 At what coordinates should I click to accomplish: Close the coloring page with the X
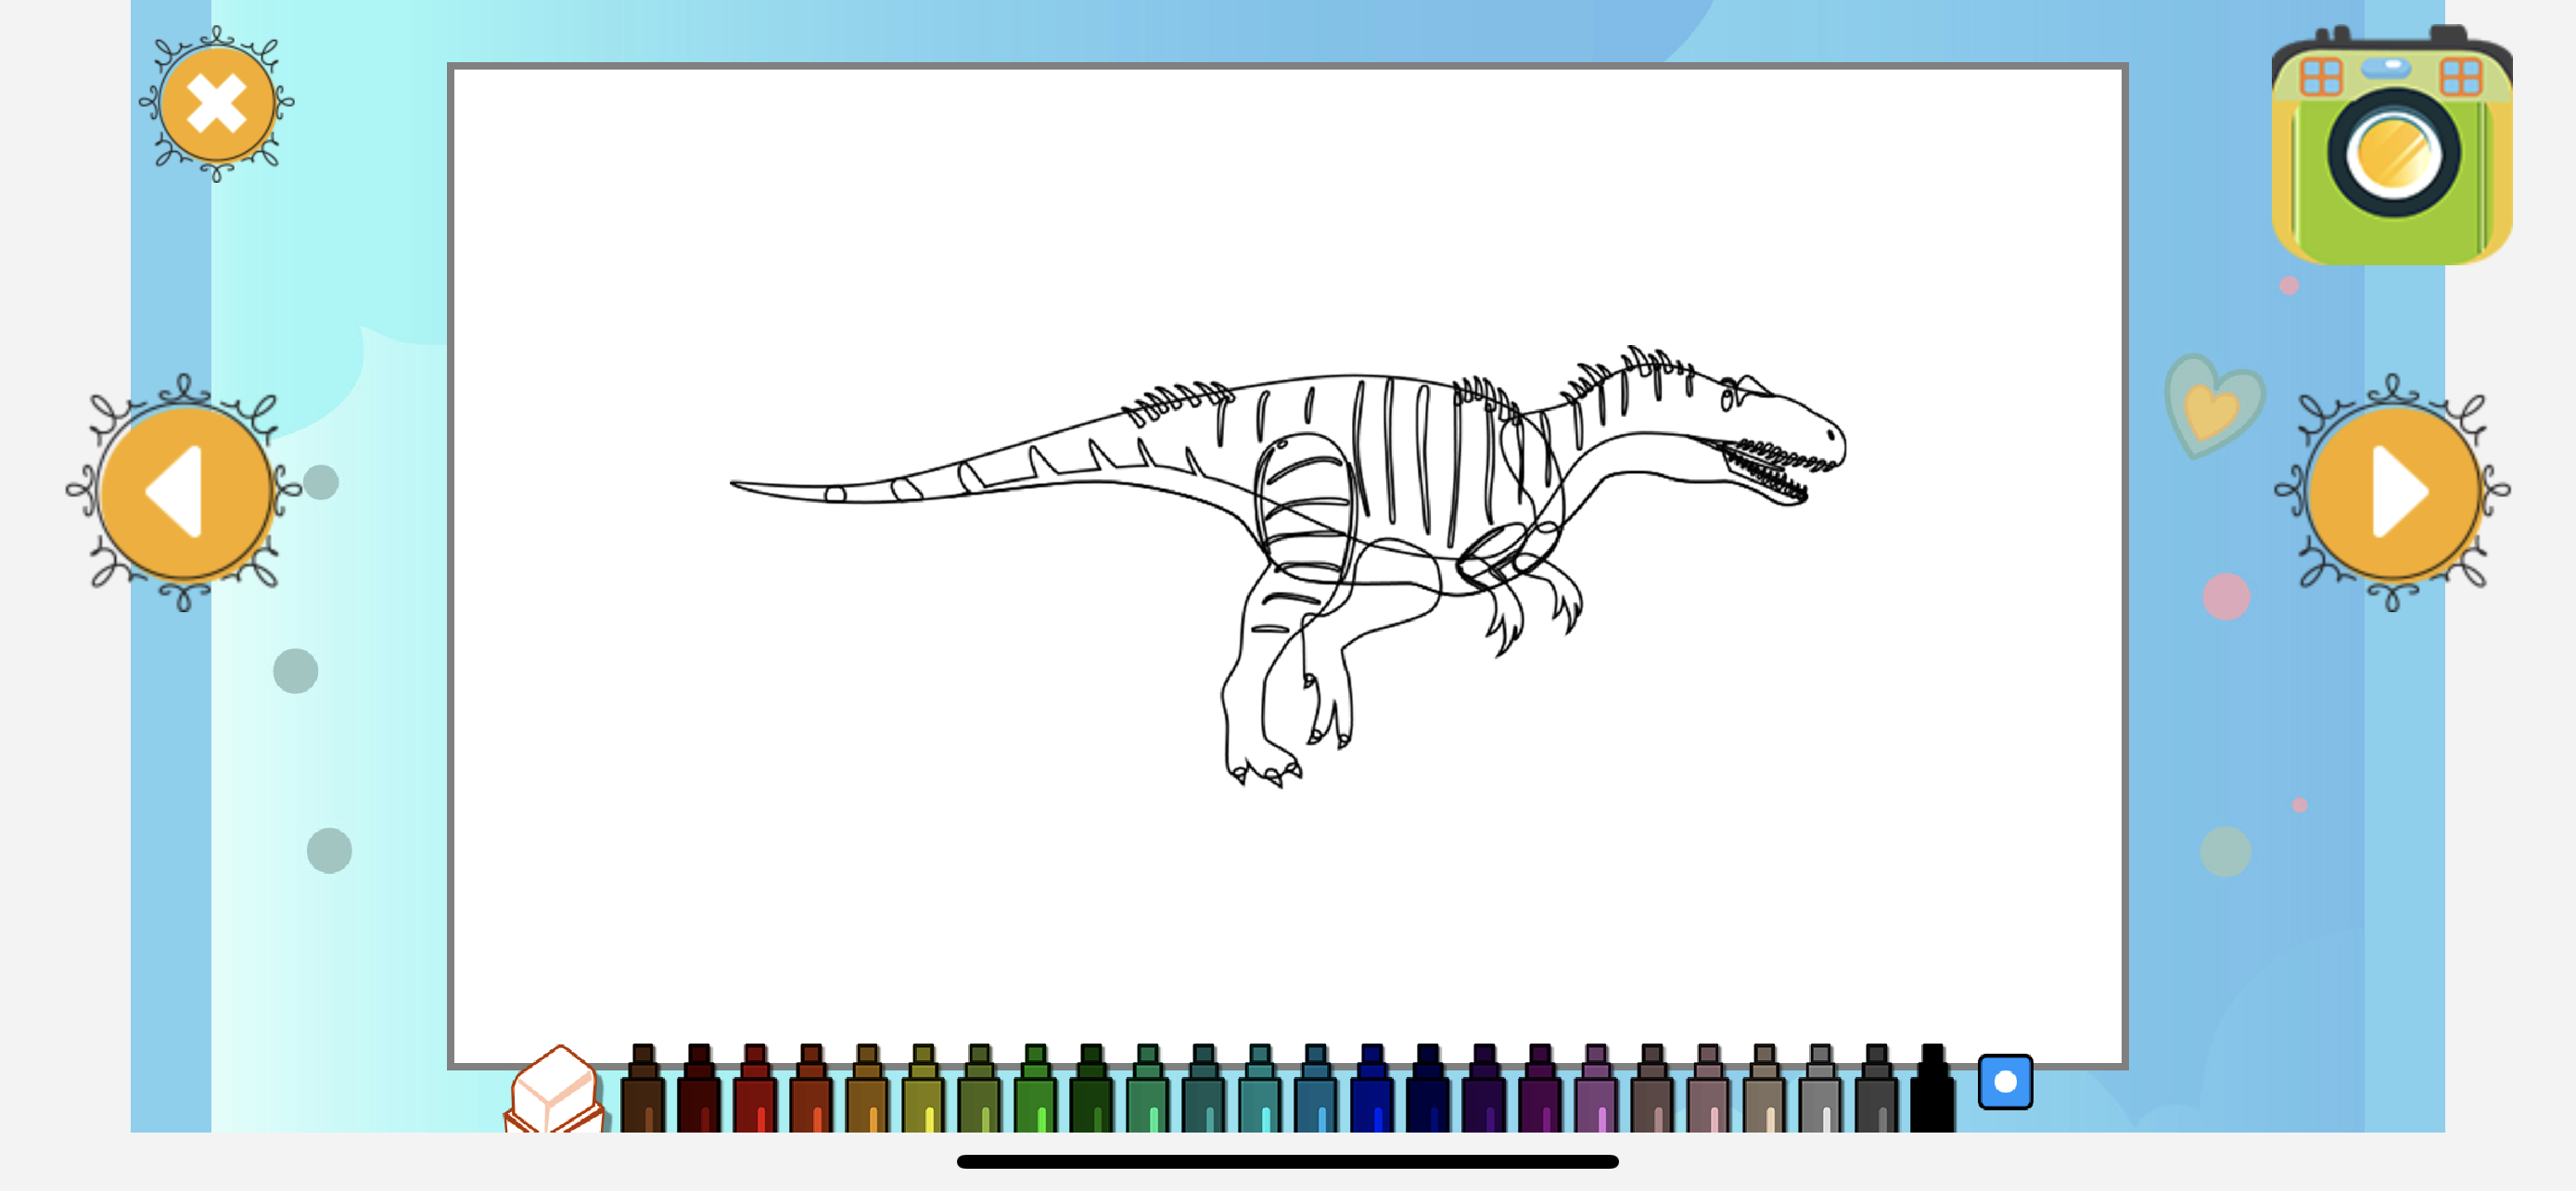pyautogui.click(x=217, y=104)
